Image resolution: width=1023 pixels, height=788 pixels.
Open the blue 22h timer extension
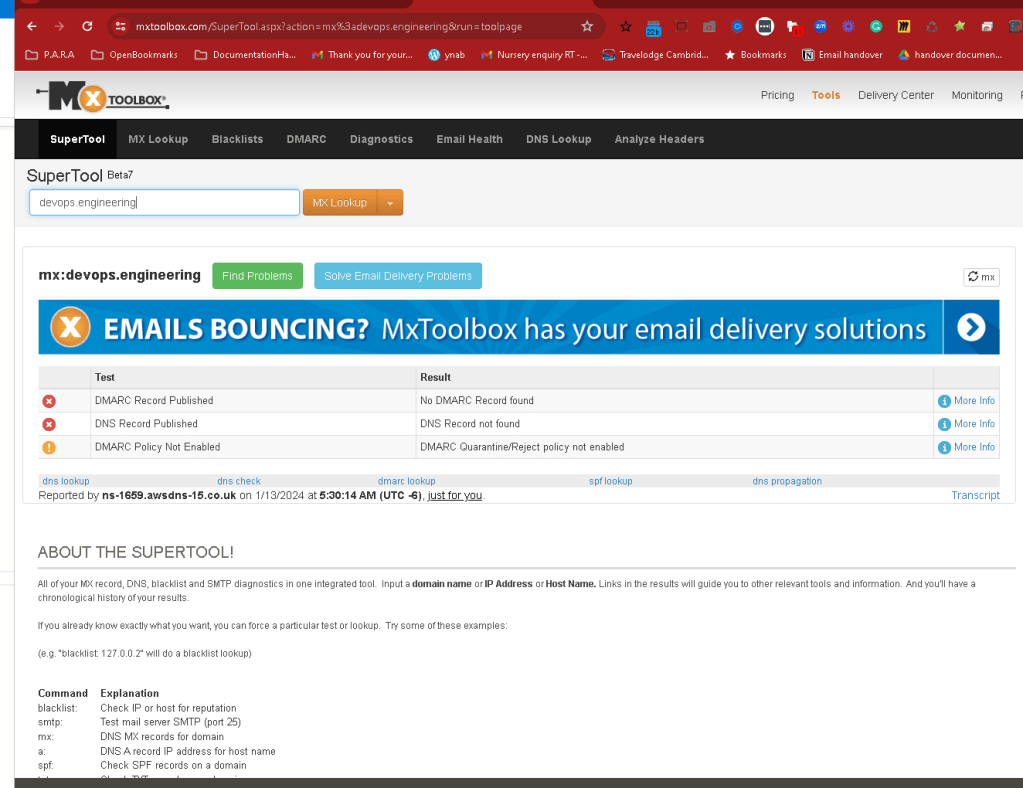pyautogui.click(x=653, y=28)
